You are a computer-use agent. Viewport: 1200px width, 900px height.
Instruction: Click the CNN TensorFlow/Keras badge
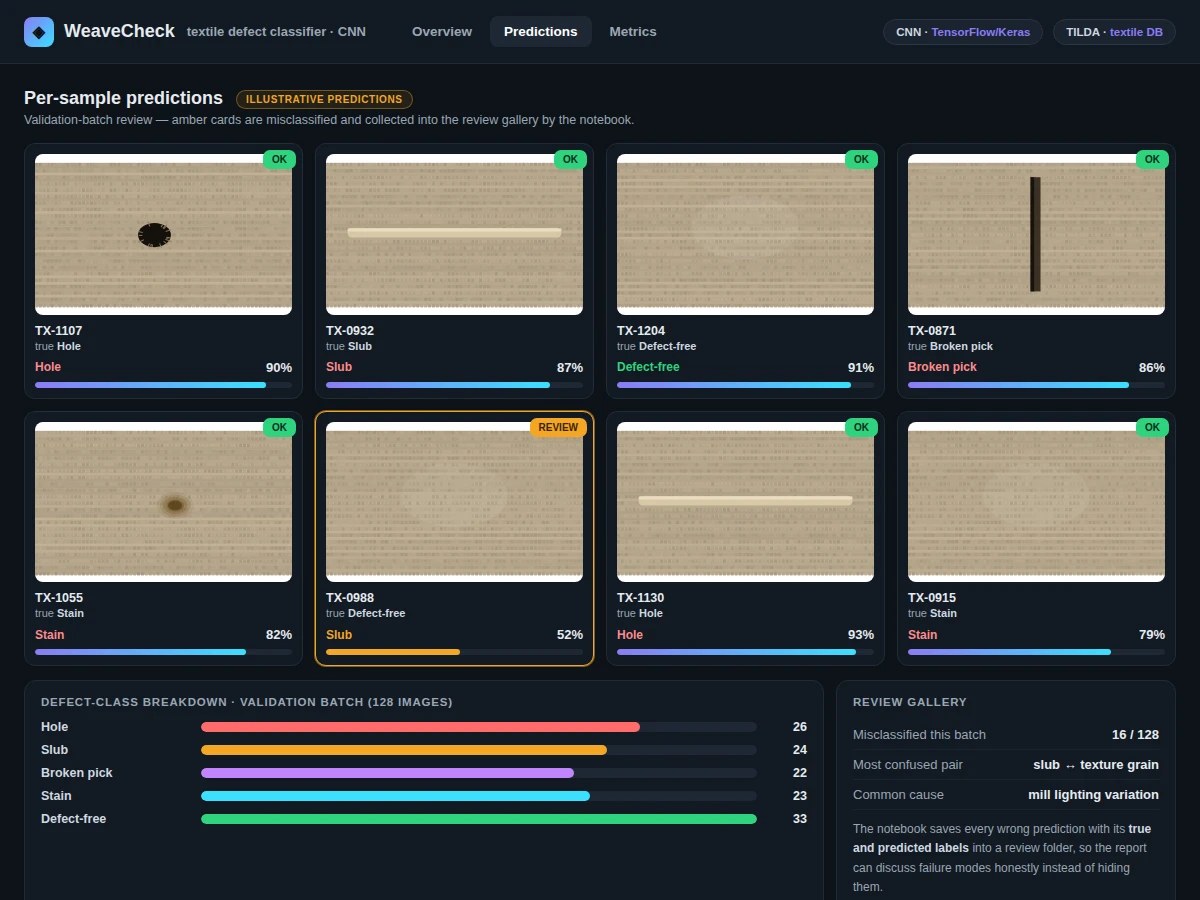coord(962,32)
